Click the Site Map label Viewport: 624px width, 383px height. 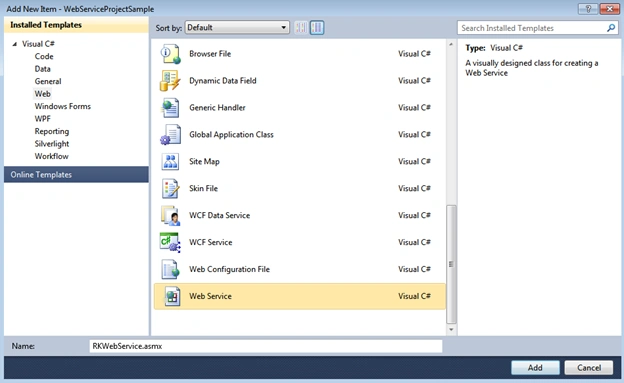205,162
